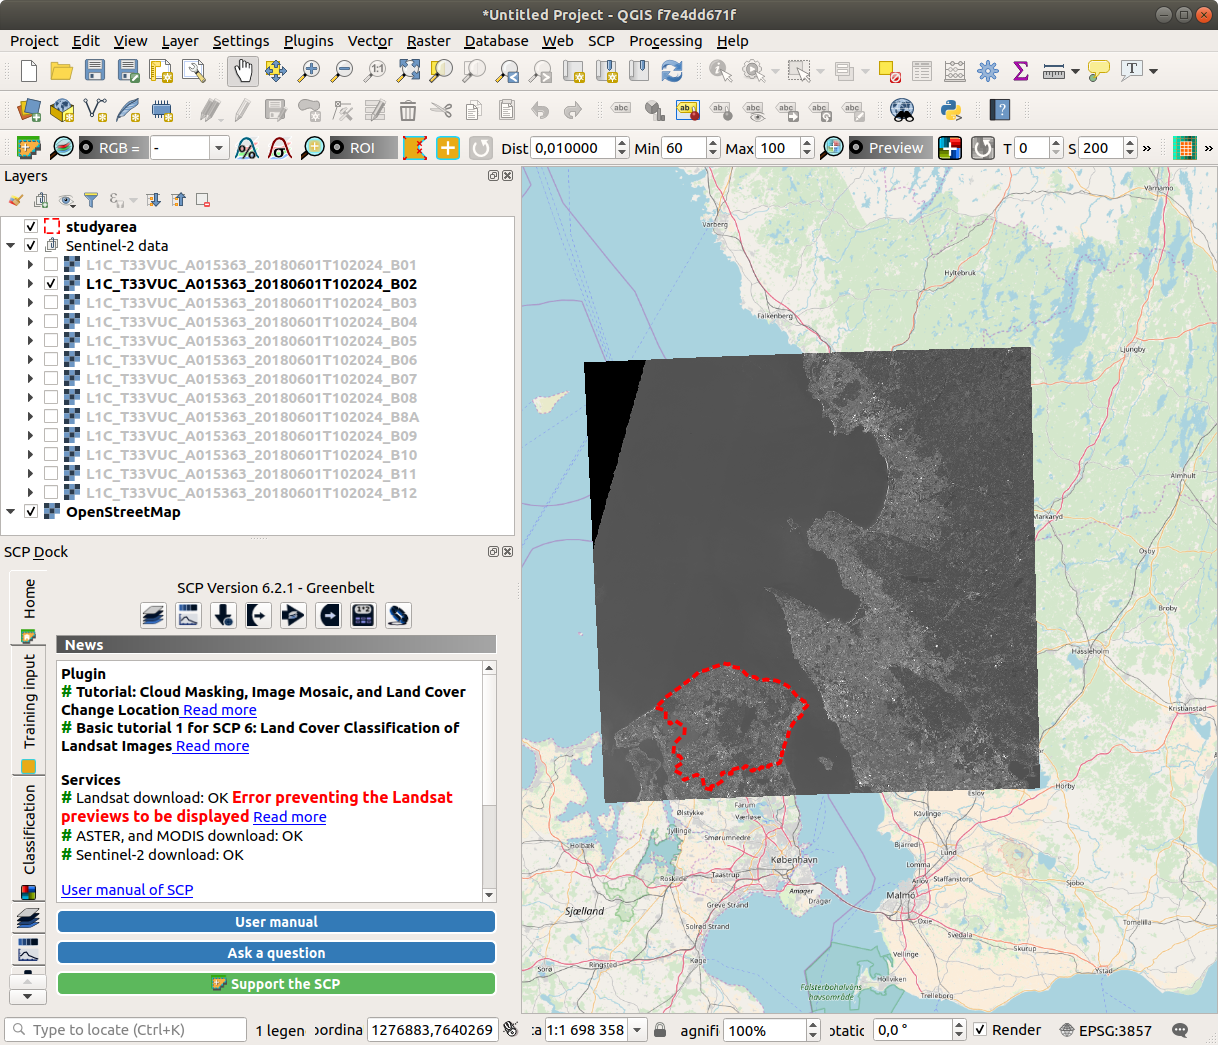Screen dimensions: 1218x1045
Task: Open the RGB combination dropdown
Action: [219, 148]
